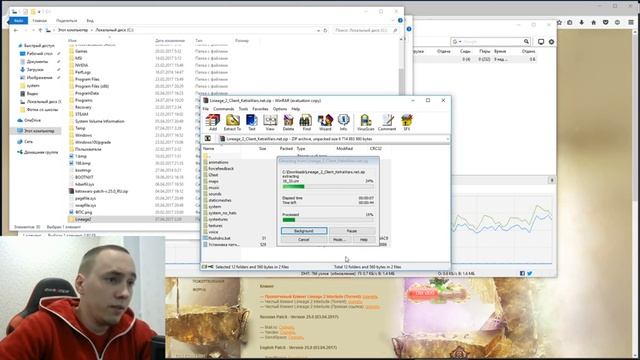The width and height of the screenshot is (640, 360).
Task: Click the Name column header in WinRAR
Action: point(209,149)
